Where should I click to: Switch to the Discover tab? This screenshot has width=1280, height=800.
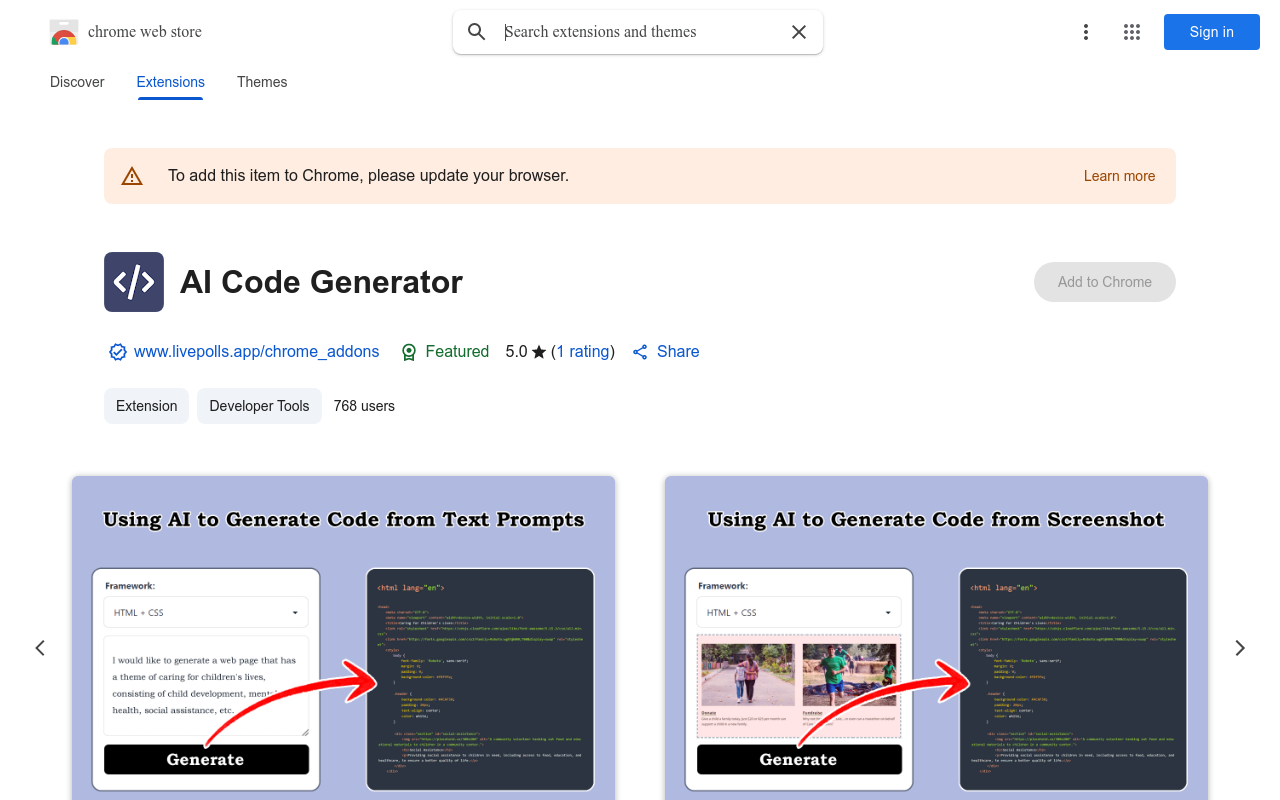point(77,82)
